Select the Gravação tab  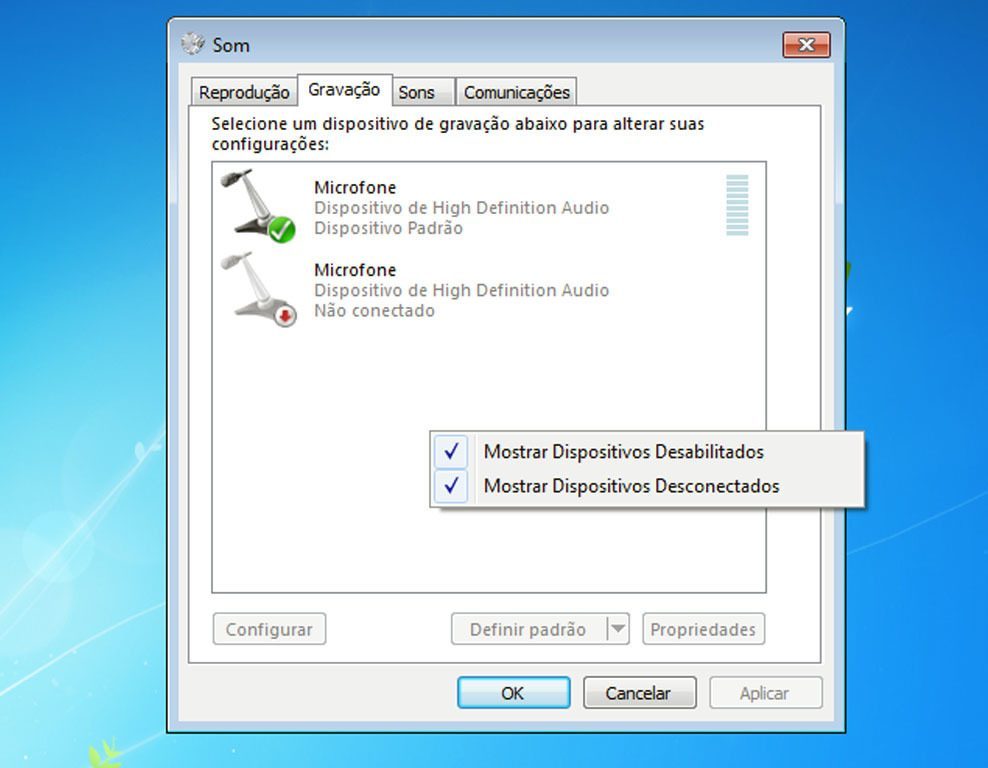344,89
